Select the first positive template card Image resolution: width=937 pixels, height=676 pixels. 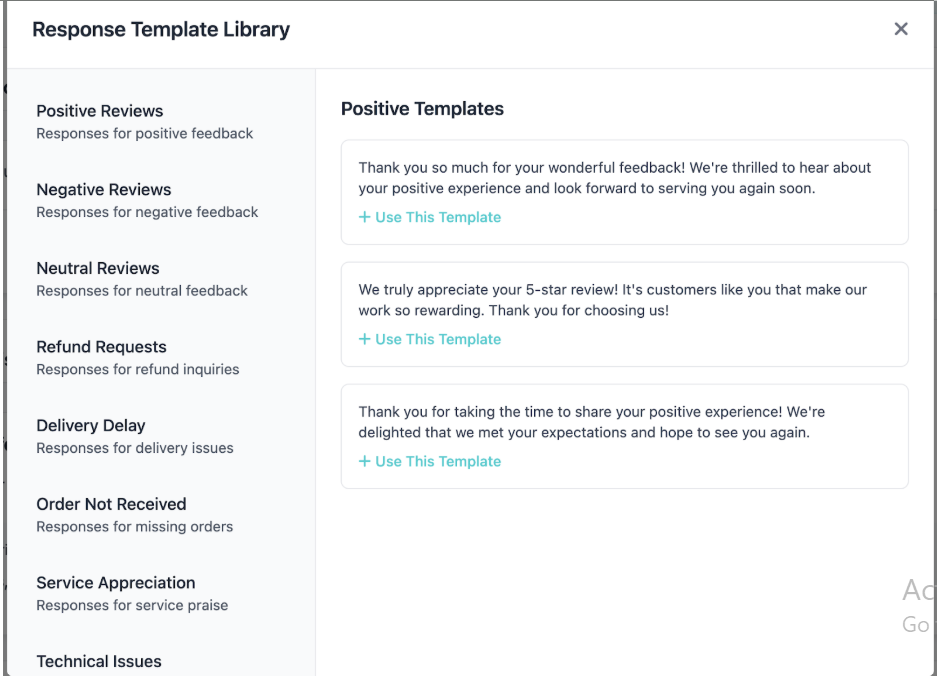(x=624, y=192)
